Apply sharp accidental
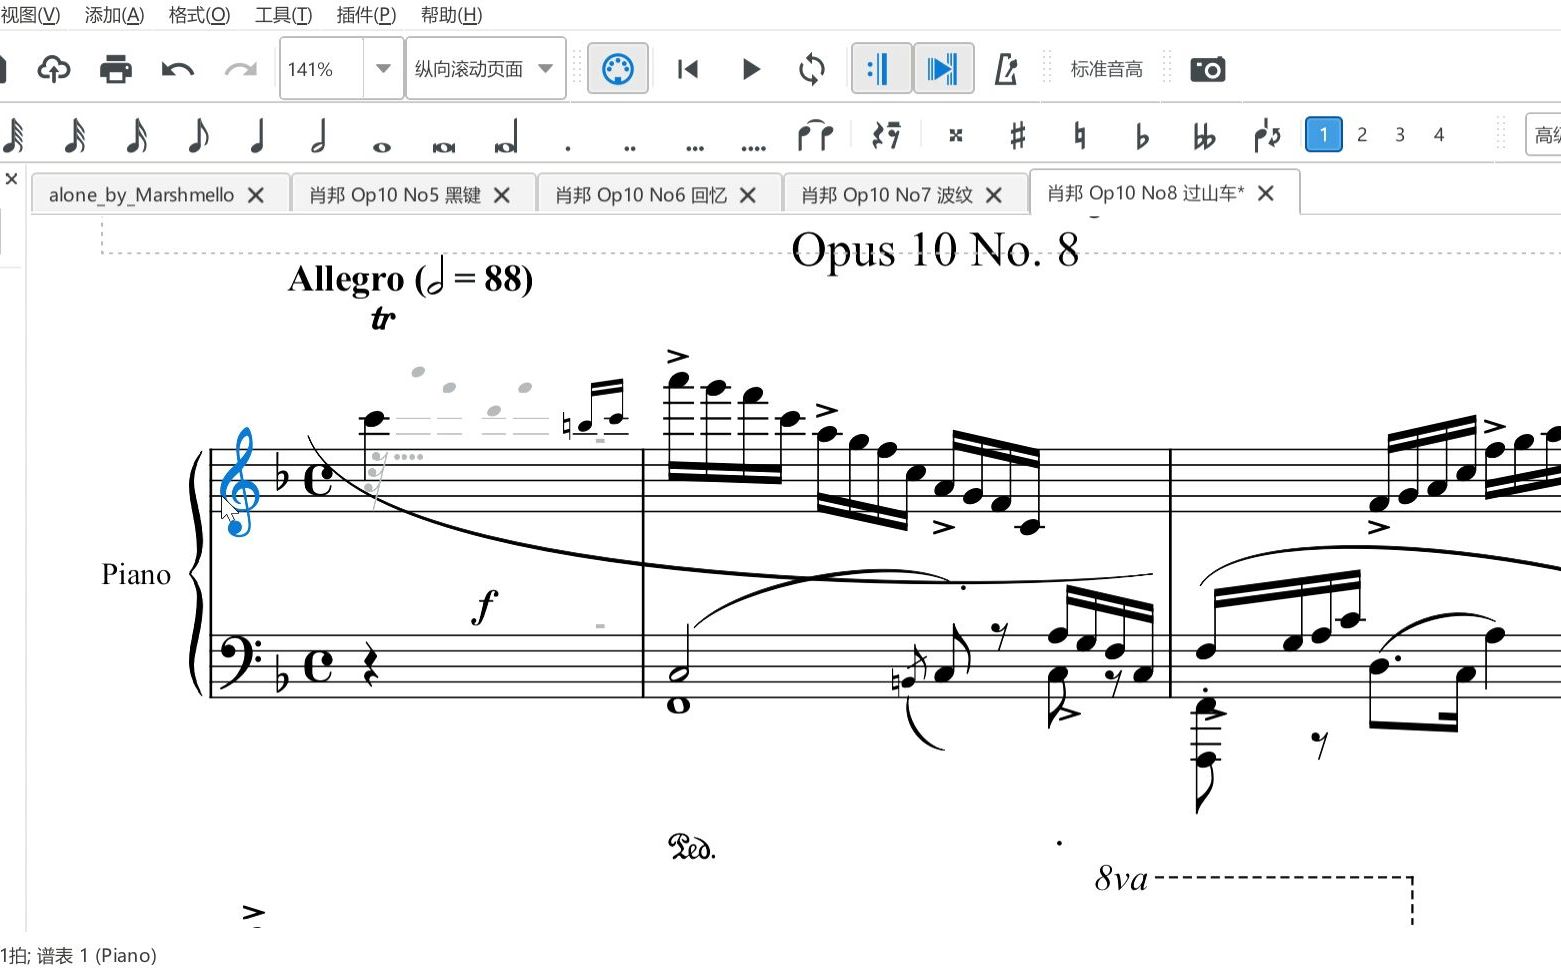 1018,135
